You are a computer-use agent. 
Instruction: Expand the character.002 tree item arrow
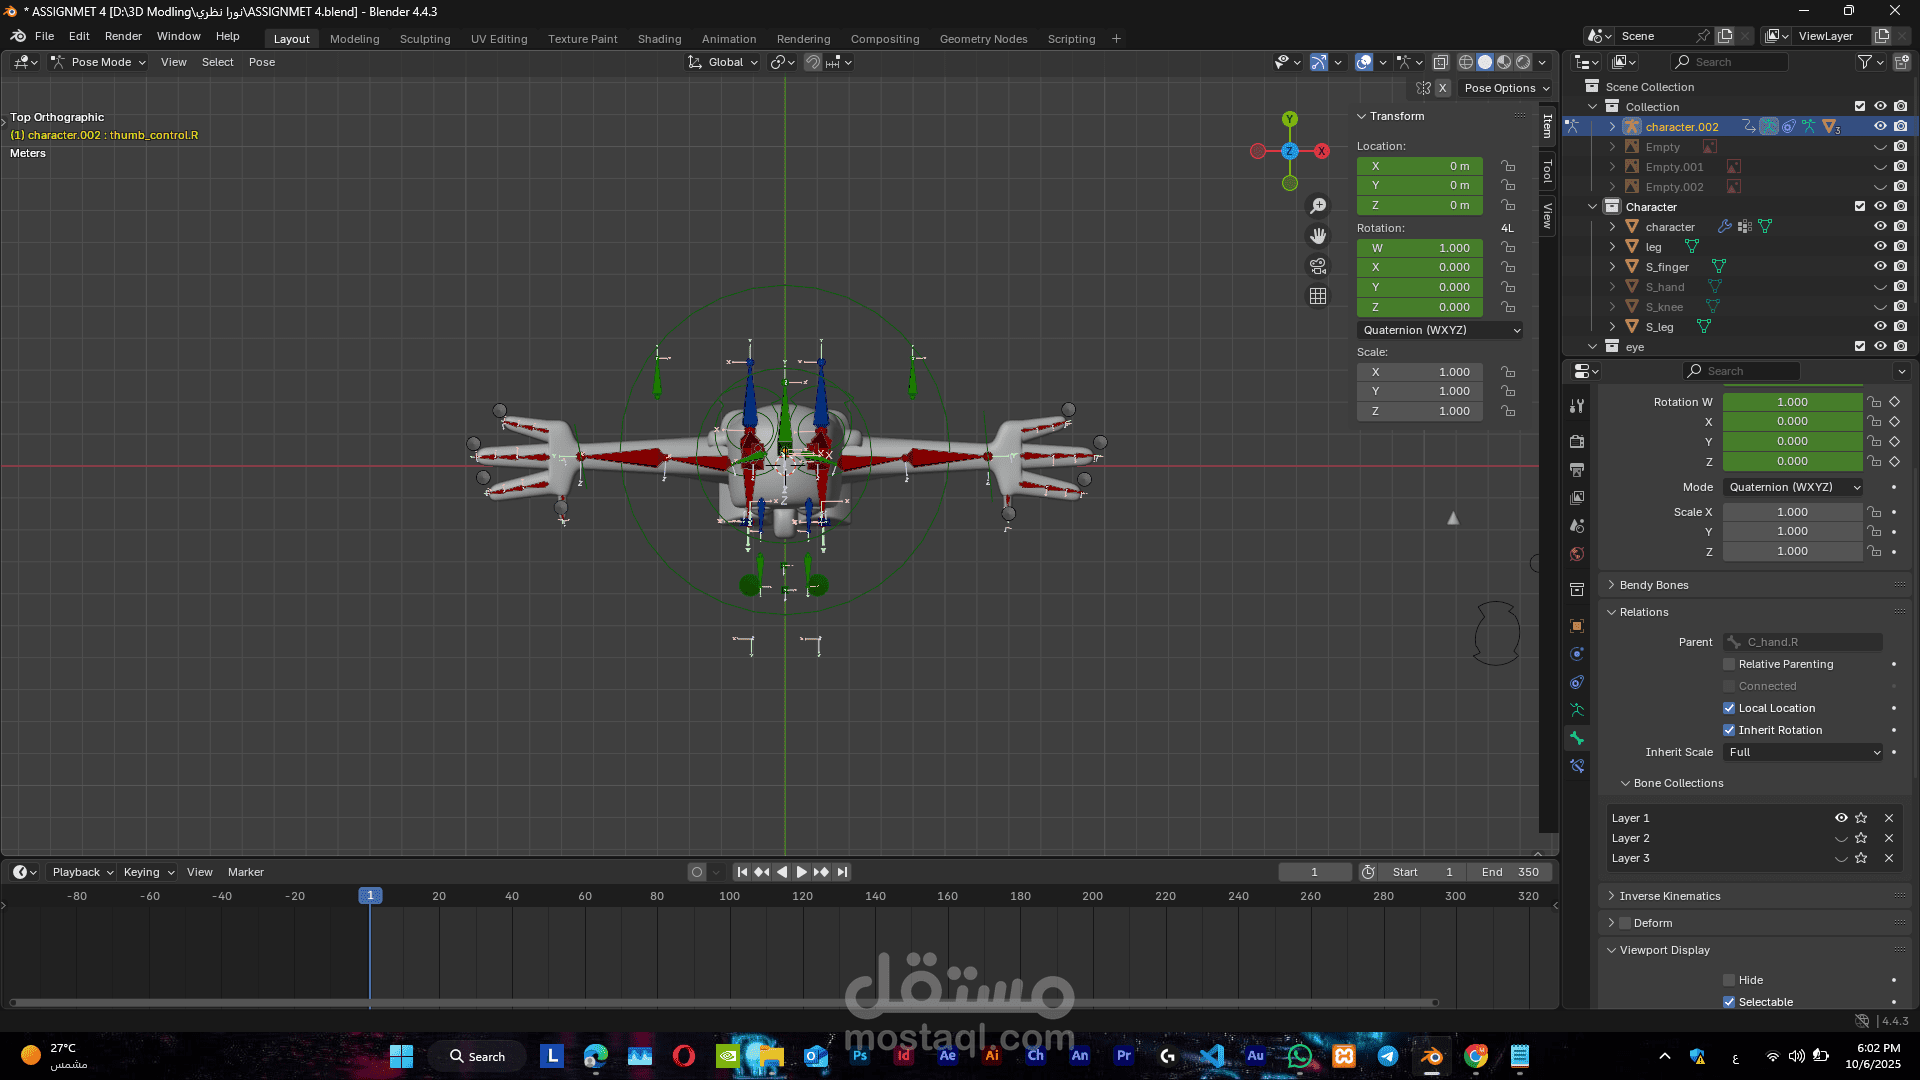coord(1612,127)
